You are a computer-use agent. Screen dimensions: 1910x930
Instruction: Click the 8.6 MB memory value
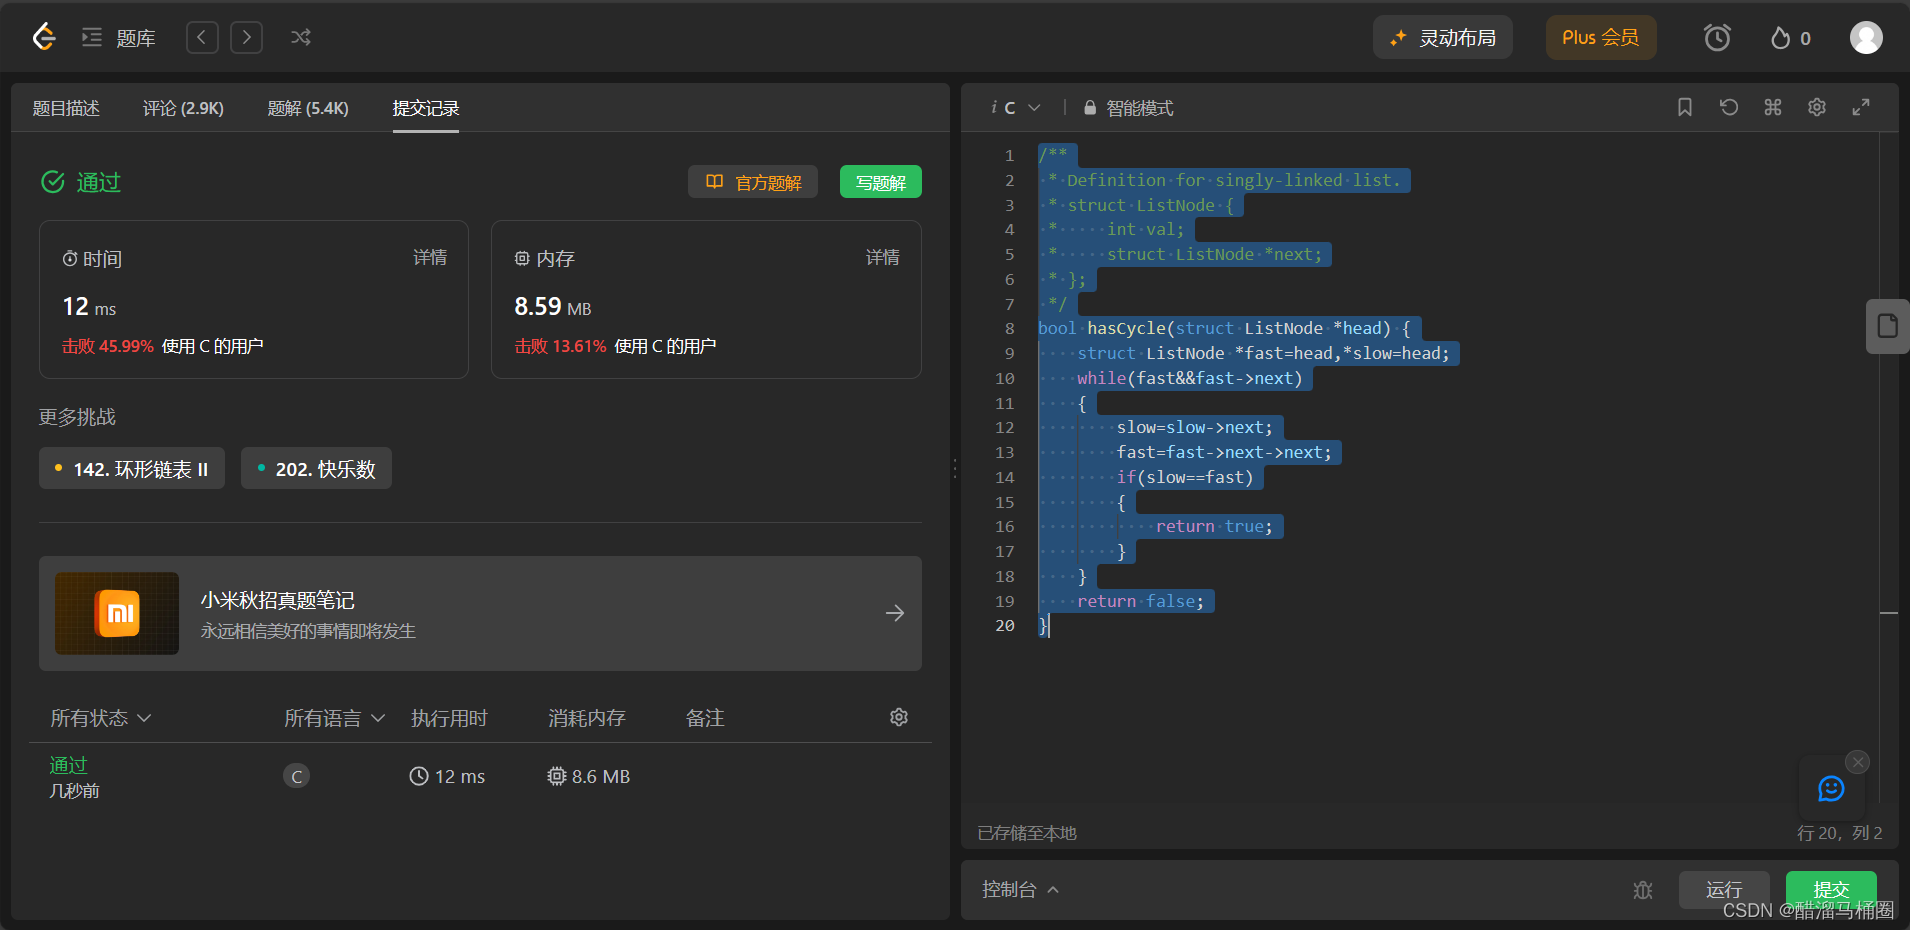pyautogui.click(x=588, y=776)
